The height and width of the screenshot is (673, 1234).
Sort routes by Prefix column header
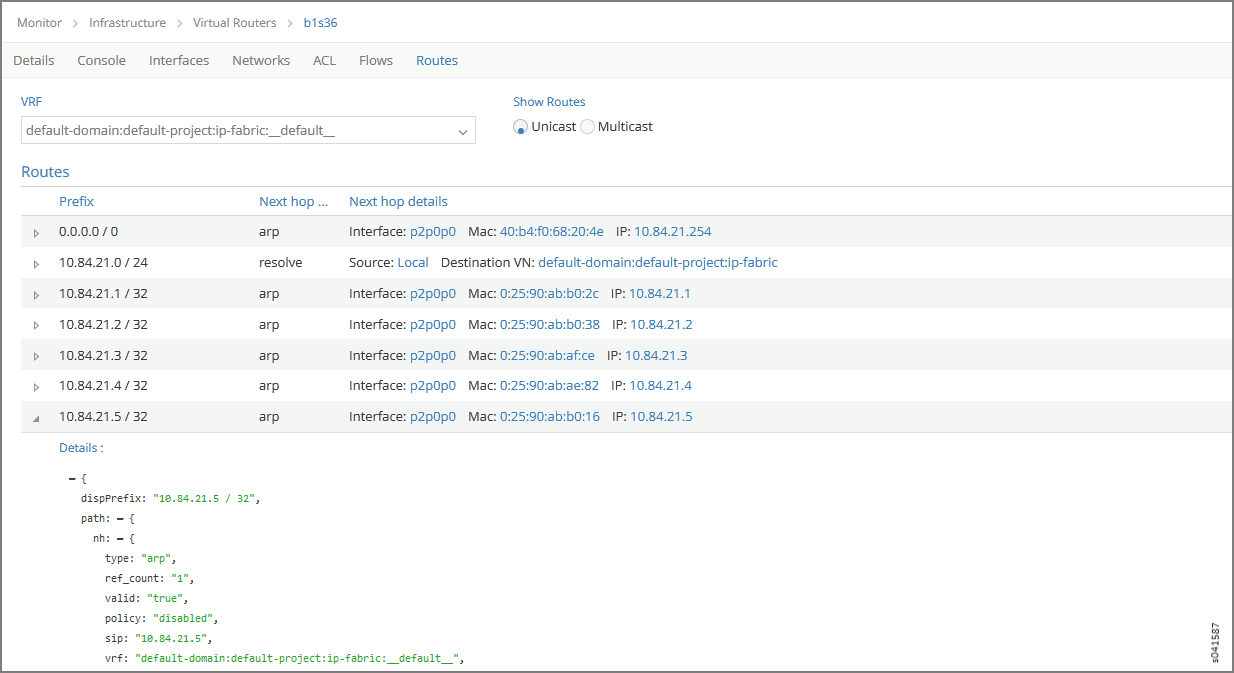[76, 202]
